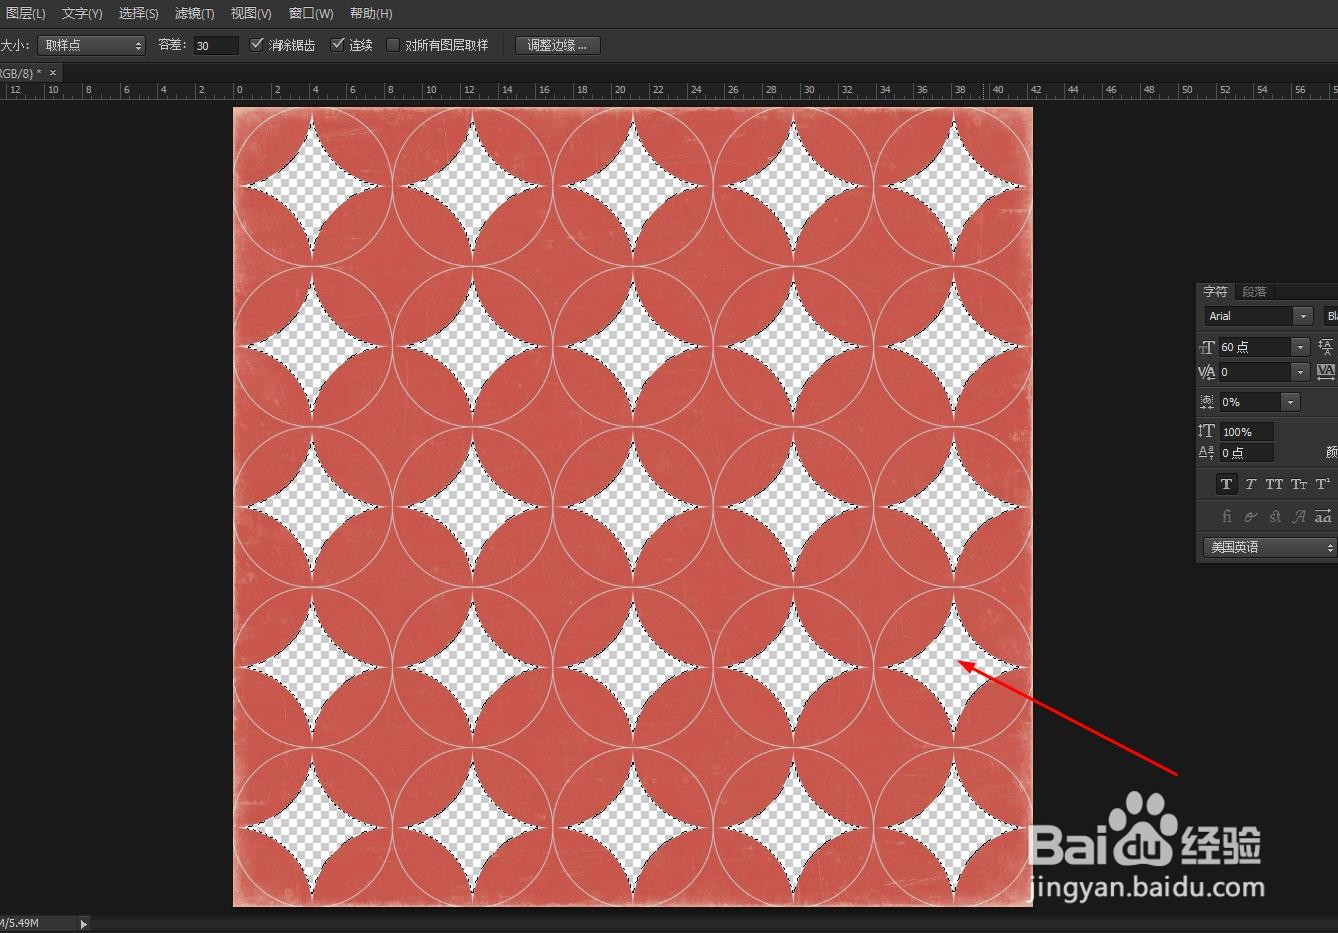This screenshot has width=1338, height=933.
Task: Click the tracking VA icon
Action: [1326, 372]
